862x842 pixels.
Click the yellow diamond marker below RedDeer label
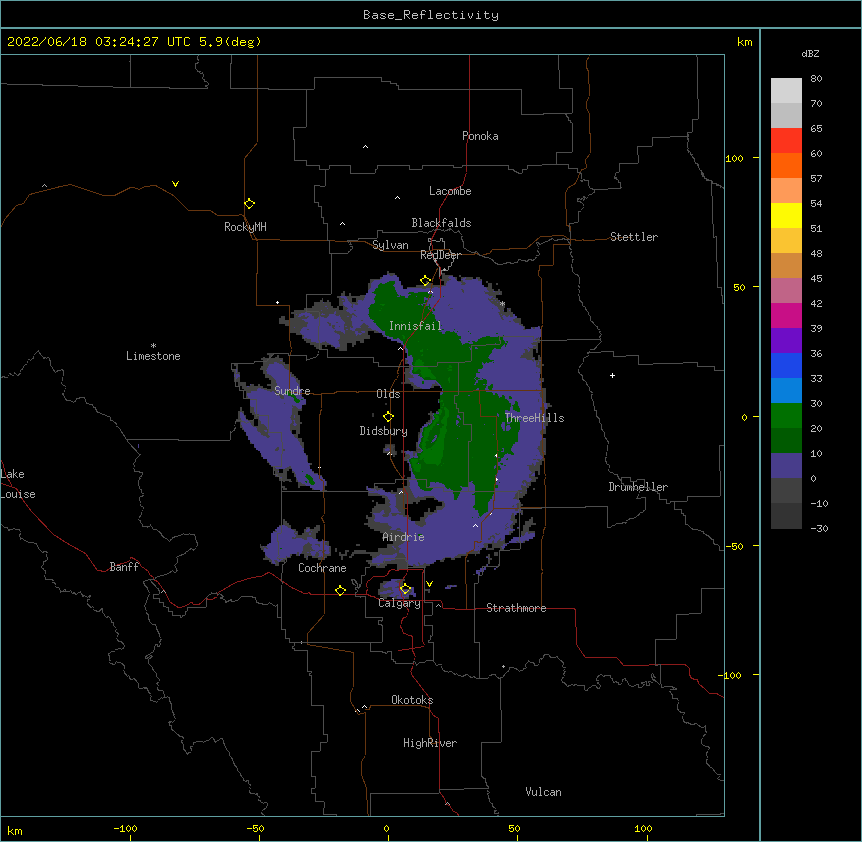tap(425, 280)
